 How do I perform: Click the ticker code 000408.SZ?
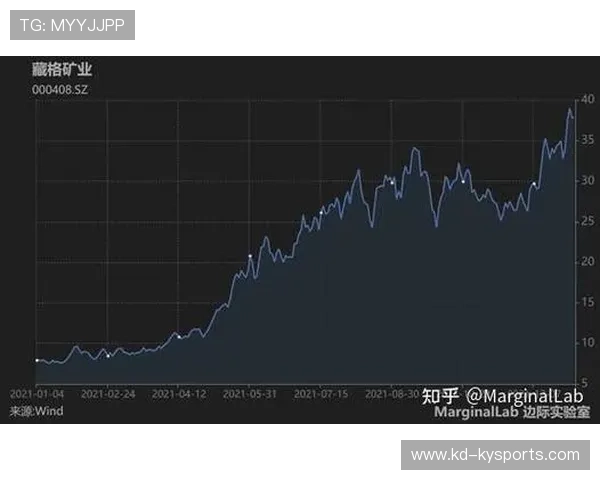[x=60, y=90]
